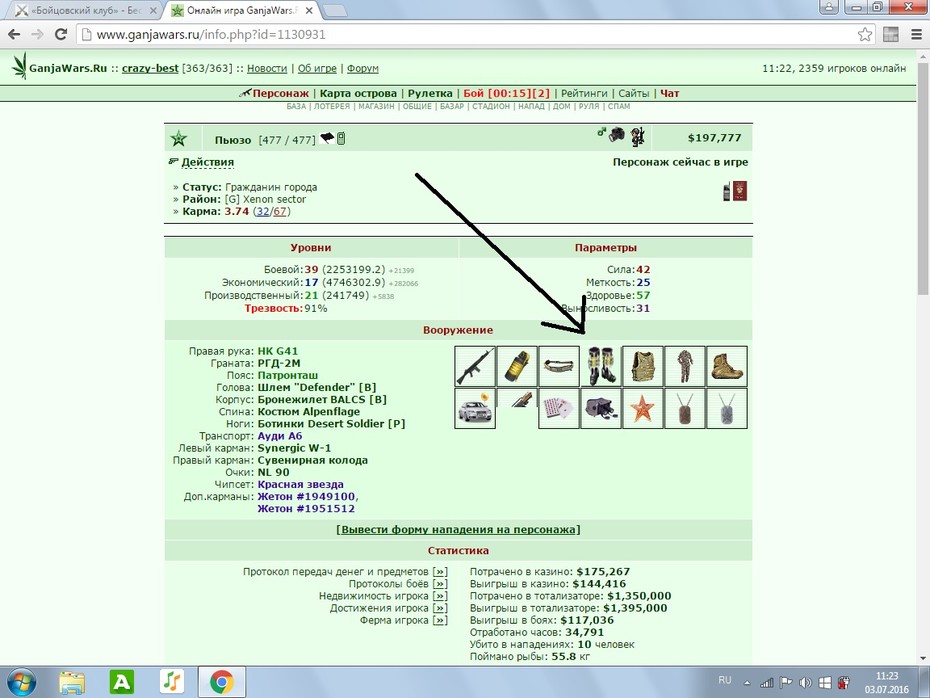
Task: Click the scrollbar down arrow
Action: [x=923, y=658]
